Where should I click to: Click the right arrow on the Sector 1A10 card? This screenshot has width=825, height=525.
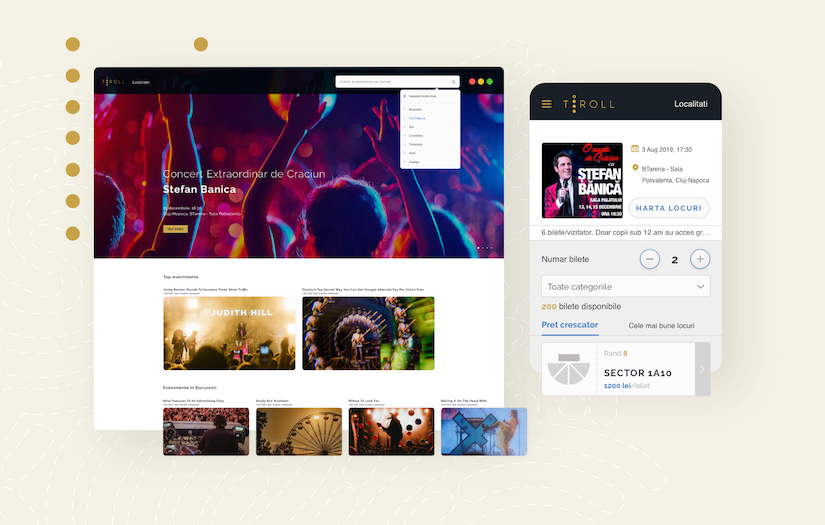click(x=702, y=369)
